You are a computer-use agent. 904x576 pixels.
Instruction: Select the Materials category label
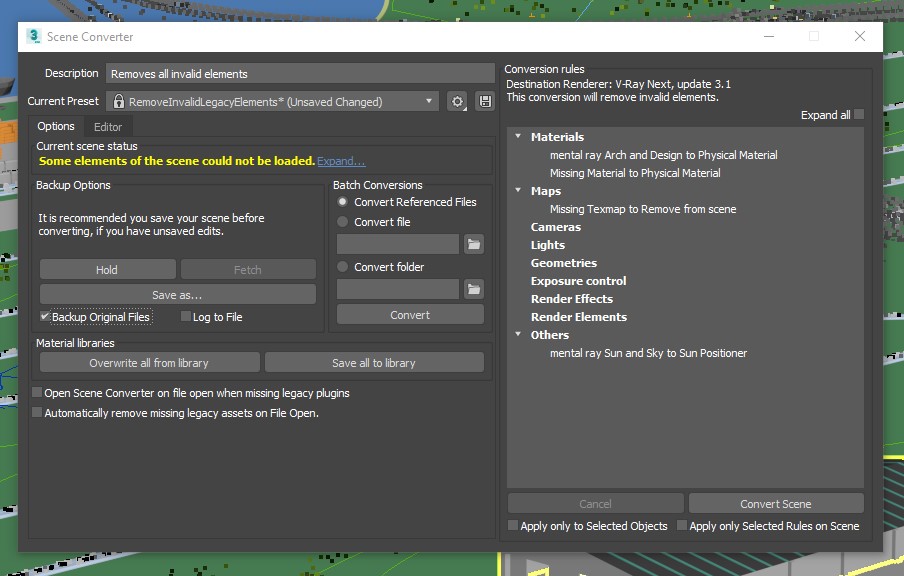(x=558, y=137)
